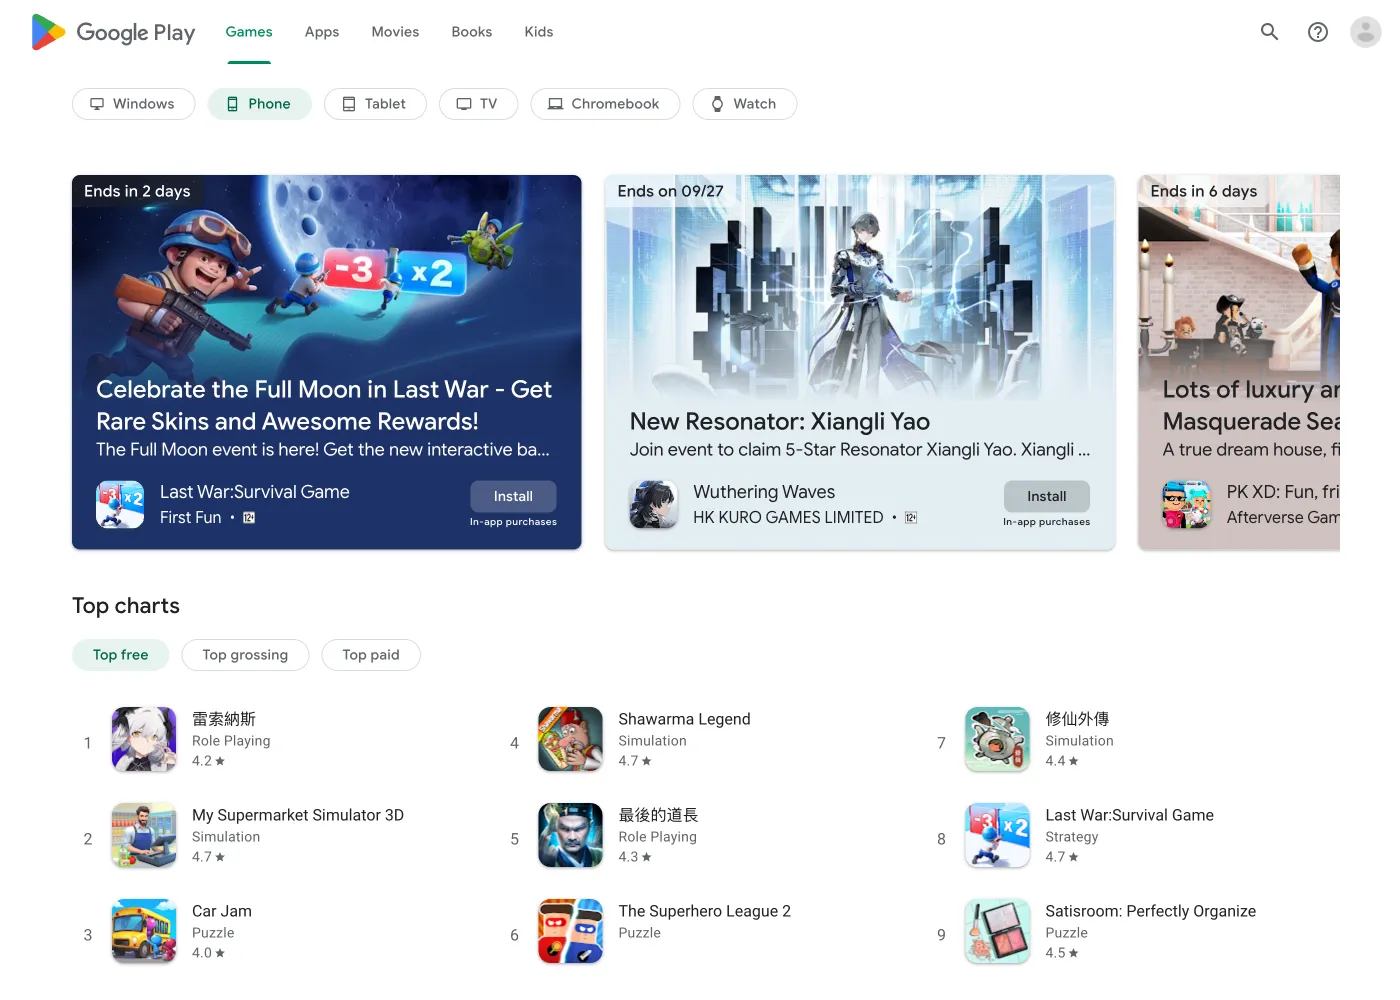The image size is (1400, 1000).
Task: Click the 'Top charts' heading
Action: (x=126, y=606)
